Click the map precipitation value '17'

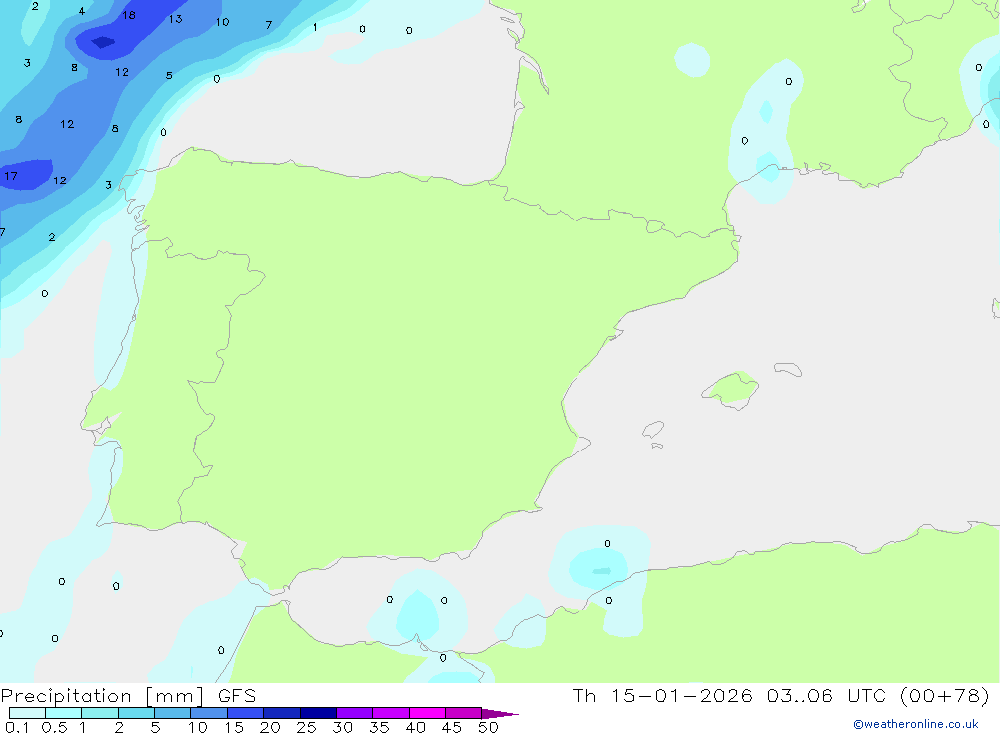pyautogui.click(x=11, y=176)
